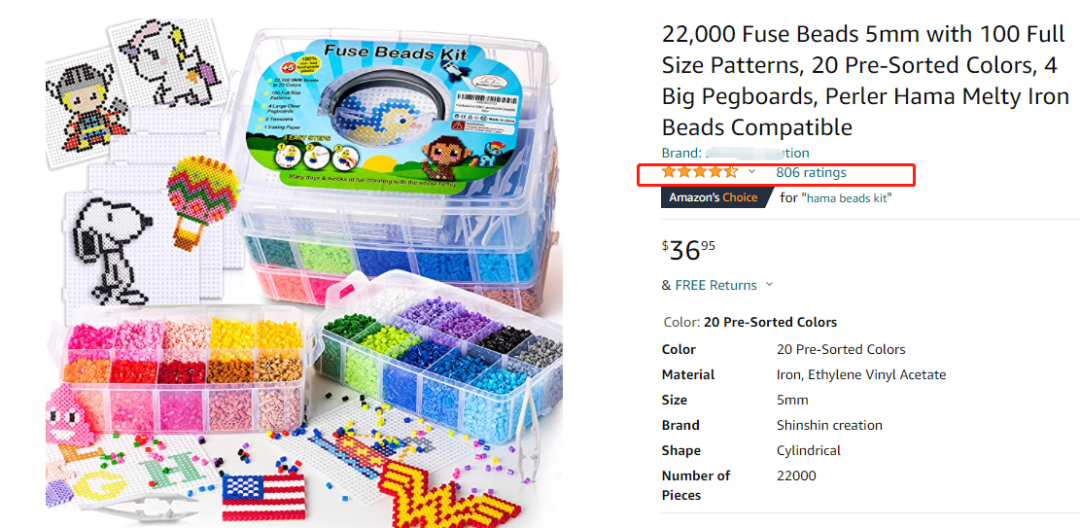Open the 806 ratings link
The image size is (1080, 528).
[811, 172]
